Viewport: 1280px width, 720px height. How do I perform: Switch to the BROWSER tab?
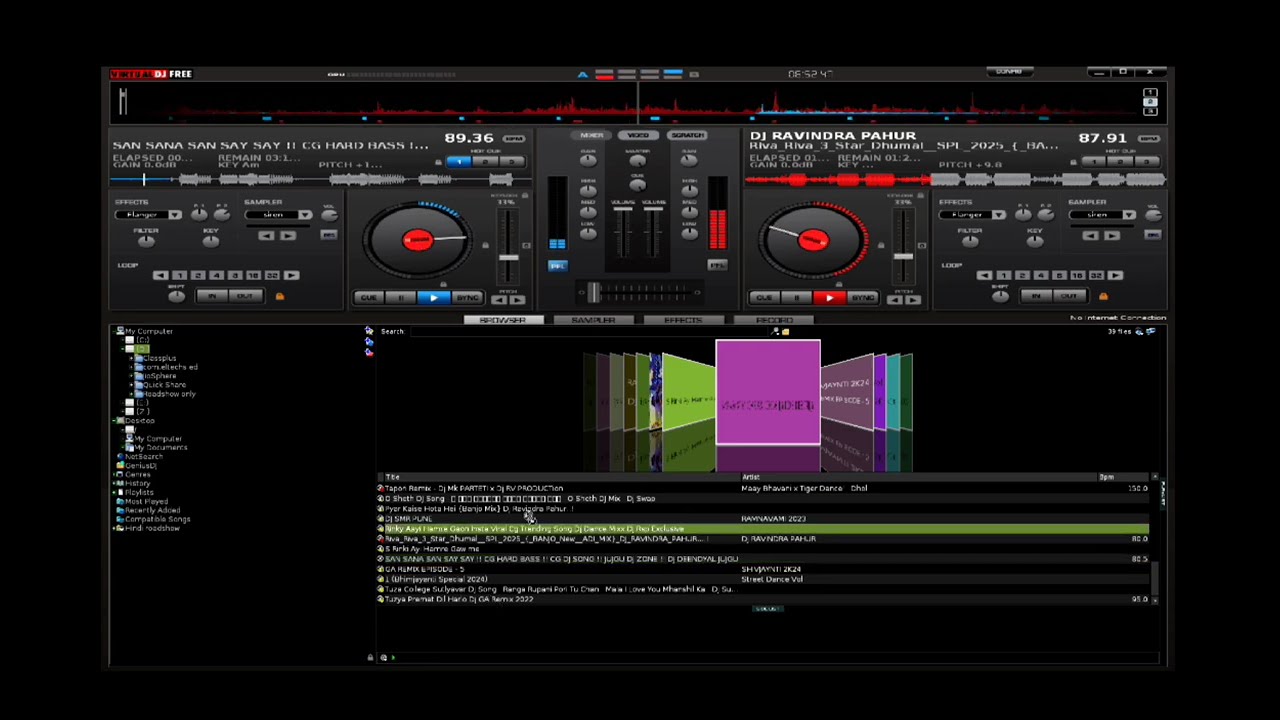point(502,320)
